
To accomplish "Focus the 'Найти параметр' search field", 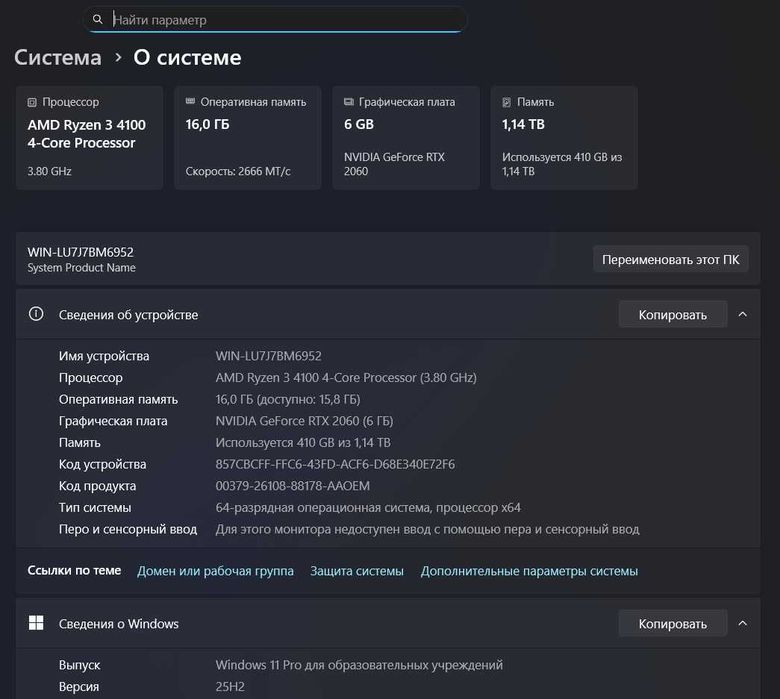I will (275, 20).
